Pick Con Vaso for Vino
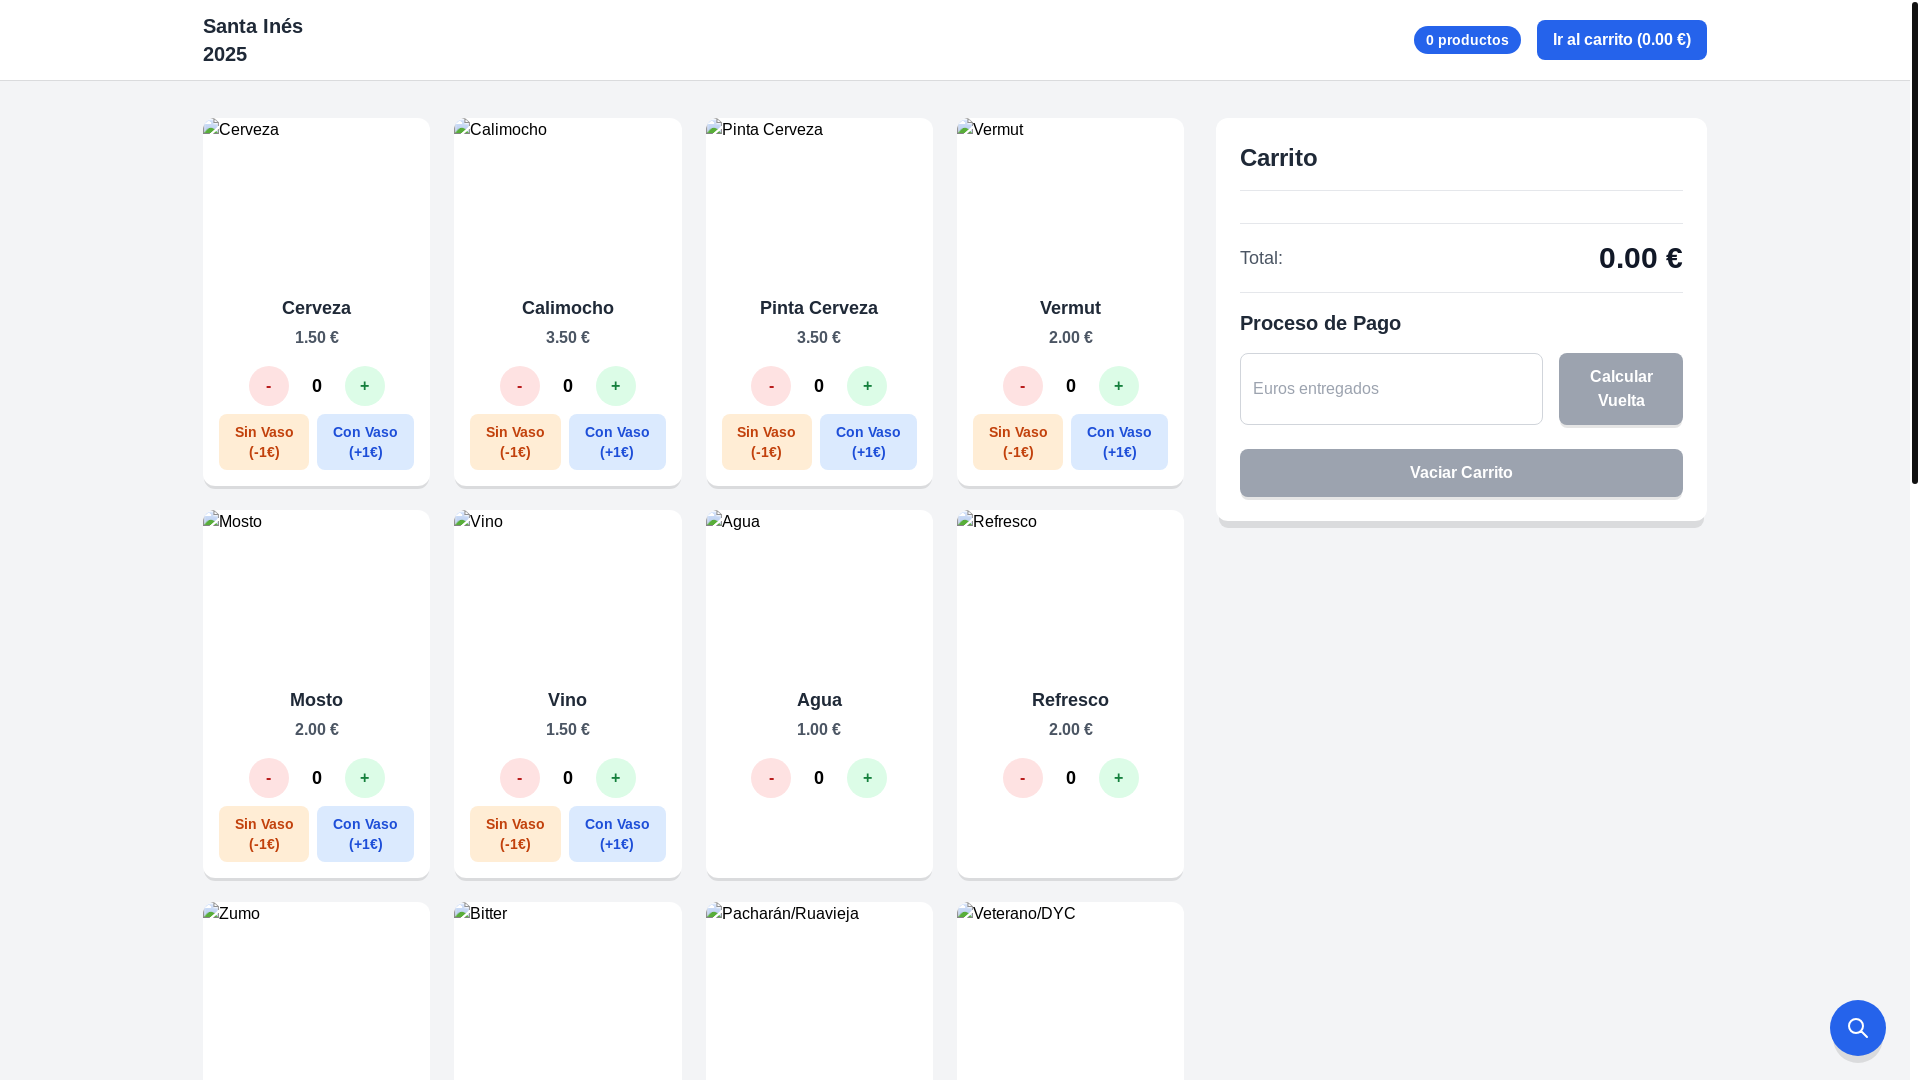The image size is (1920, 1080). click(617, 834)
